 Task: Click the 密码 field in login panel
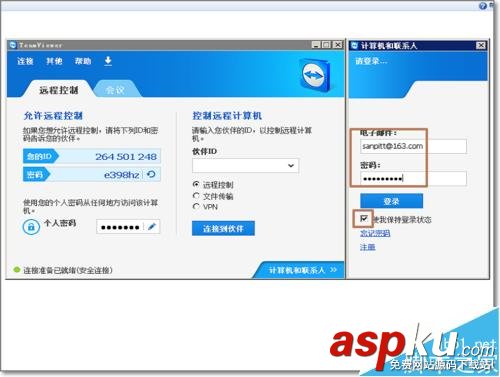click(413, 179)
